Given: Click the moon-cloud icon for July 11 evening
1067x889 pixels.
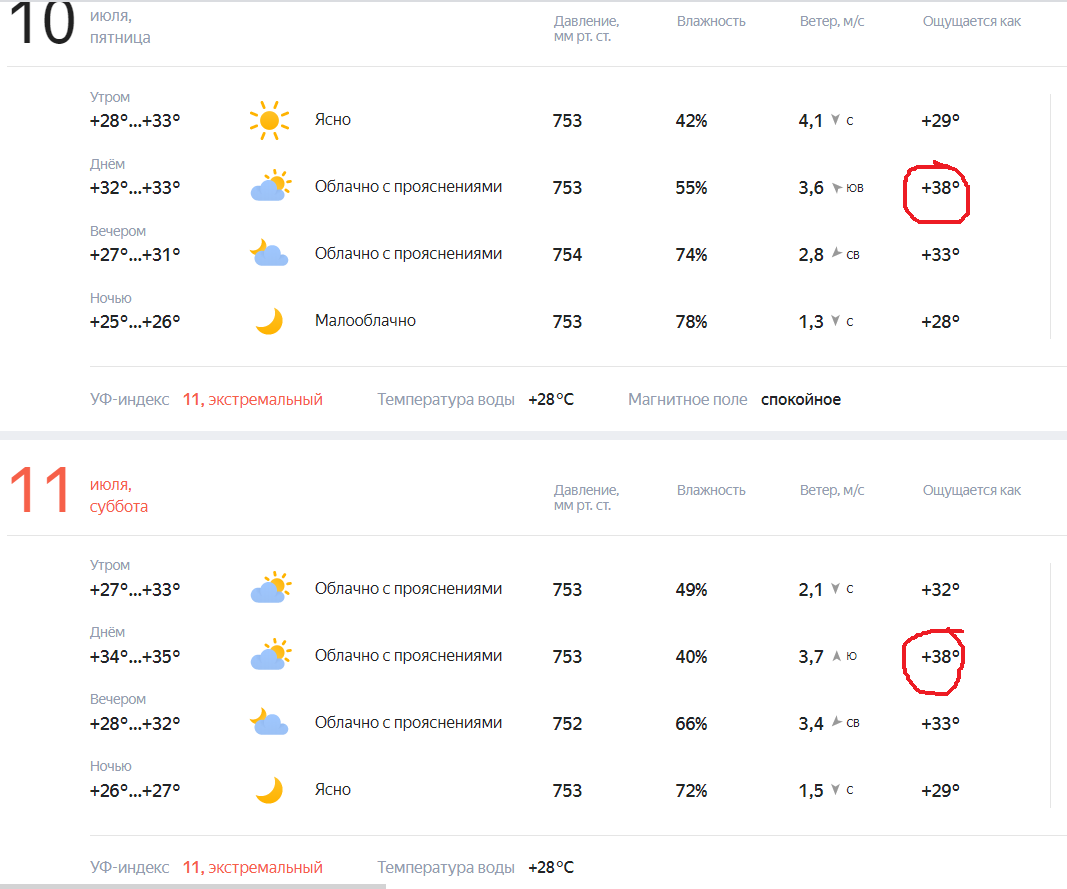Looking at the screenshot, I should 269,721.
